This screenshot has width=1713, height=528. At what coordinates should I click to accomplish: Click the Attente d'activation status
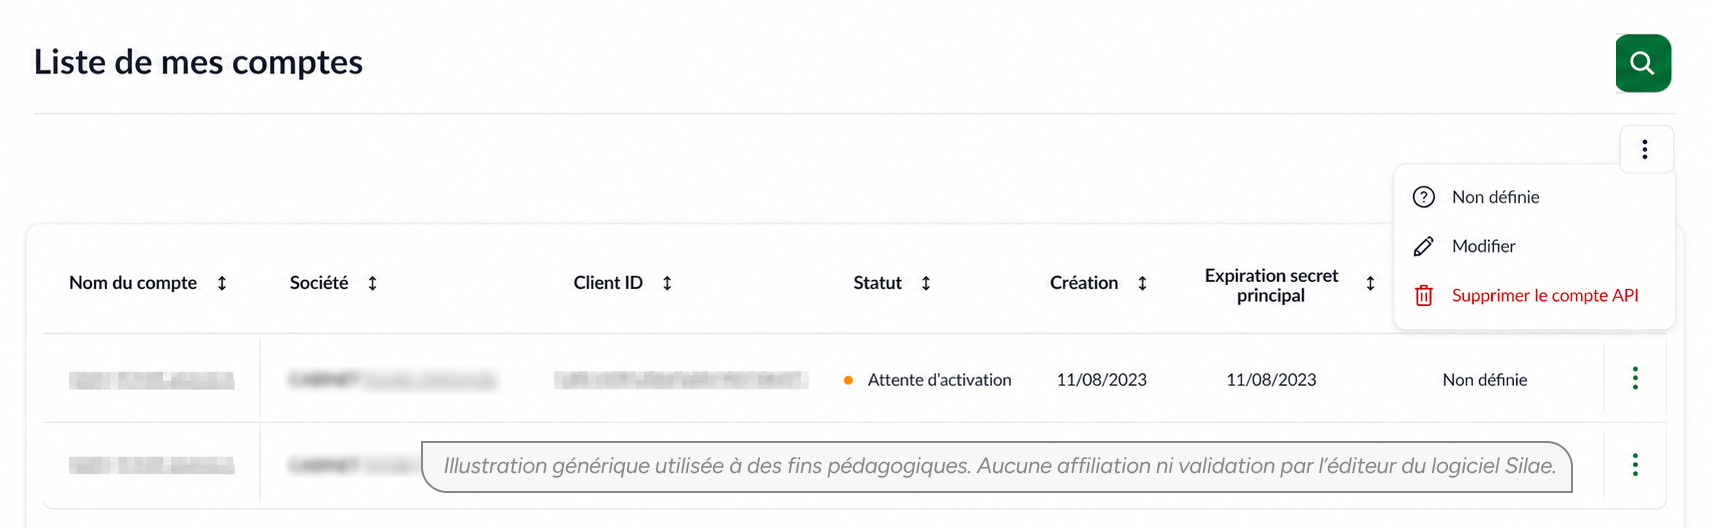pyautogui.click(x=939, y=380)
